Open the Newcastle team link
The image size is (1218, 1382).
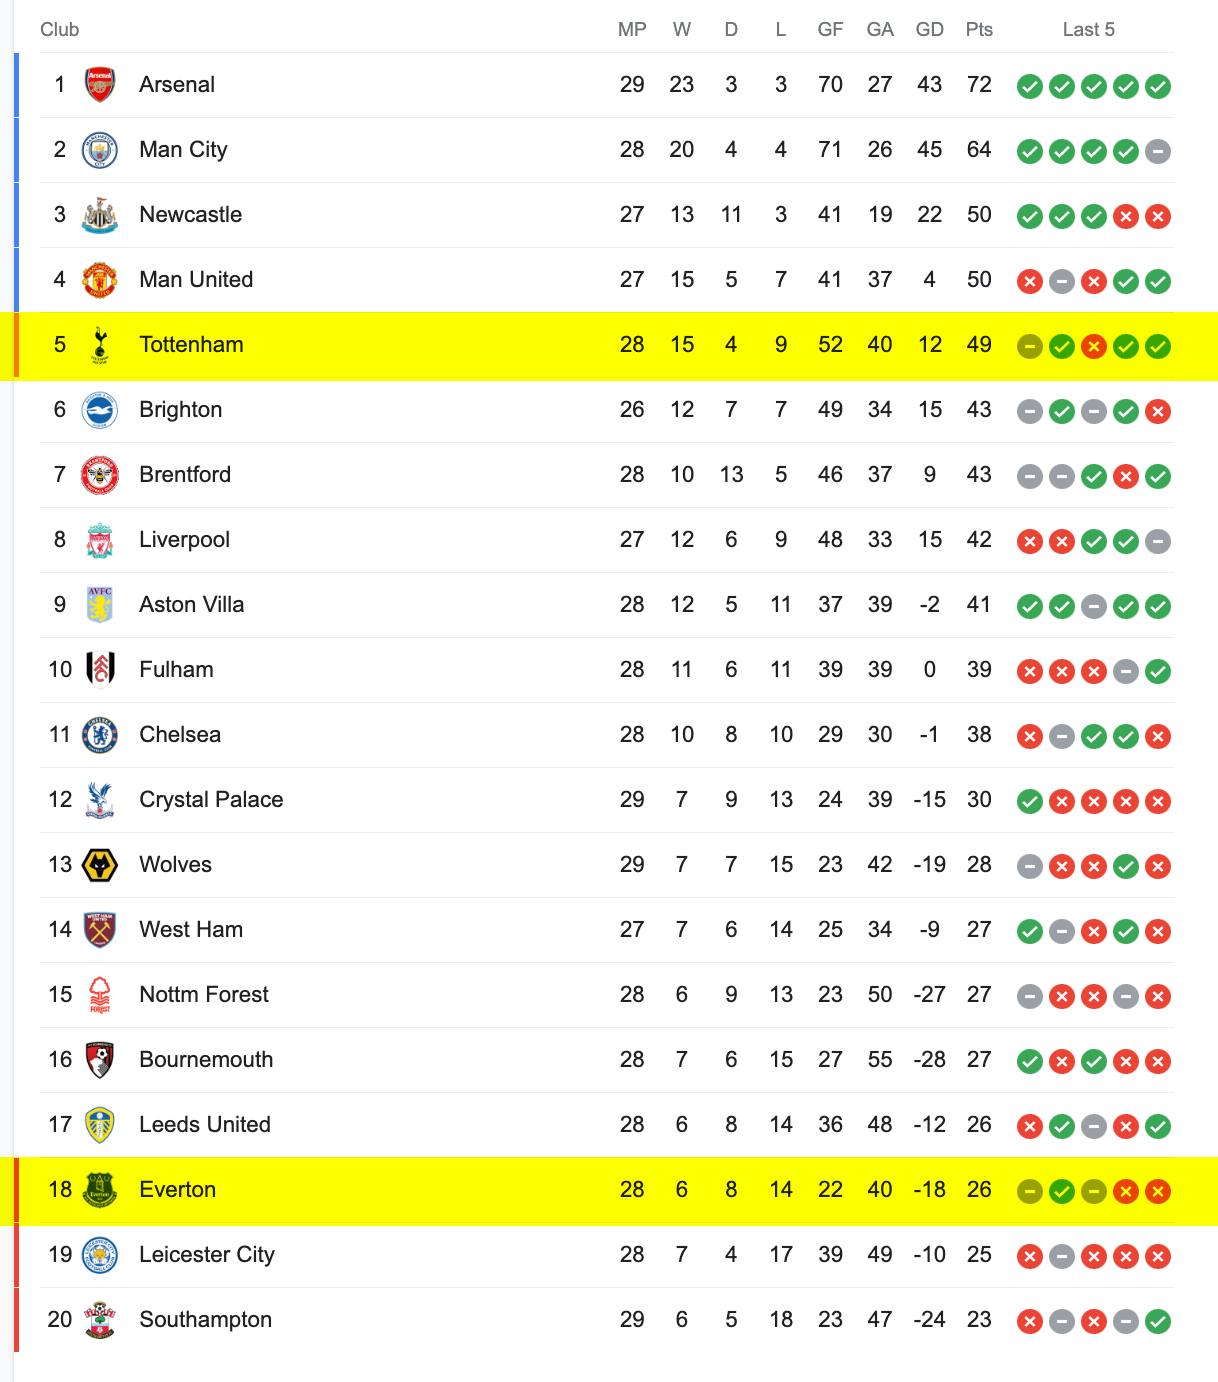(x=190, y=214)
